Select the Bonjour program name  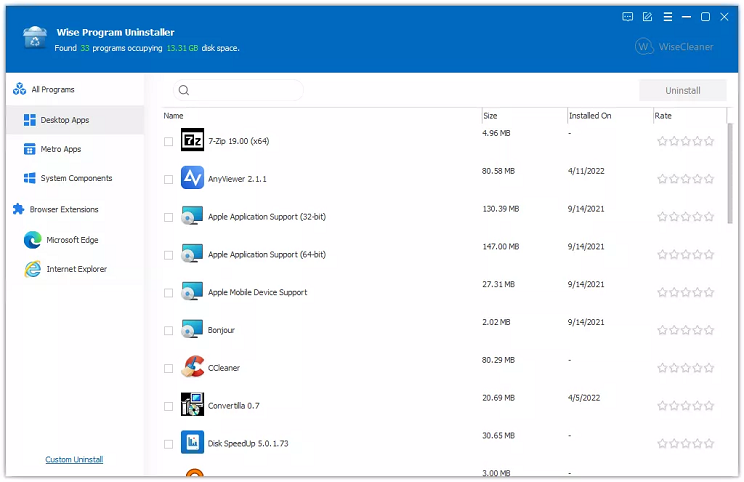(x=221, y=330)
